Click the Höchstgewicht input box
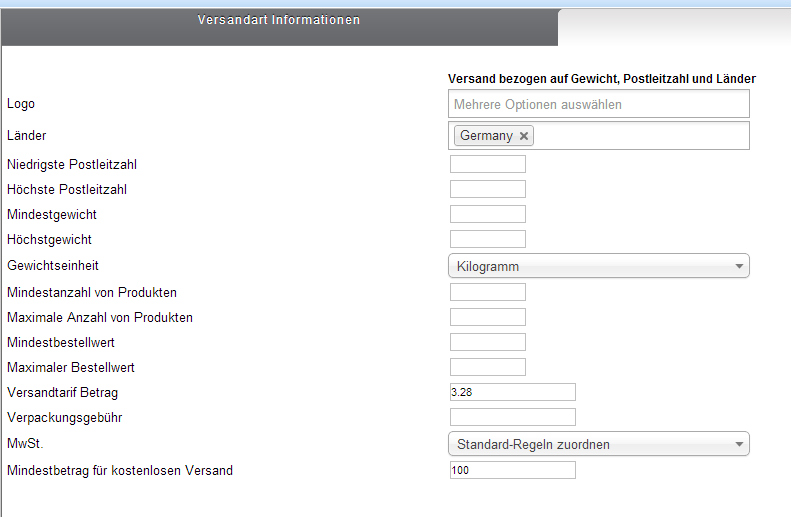The image size is (791, 517). pos(487,239)
